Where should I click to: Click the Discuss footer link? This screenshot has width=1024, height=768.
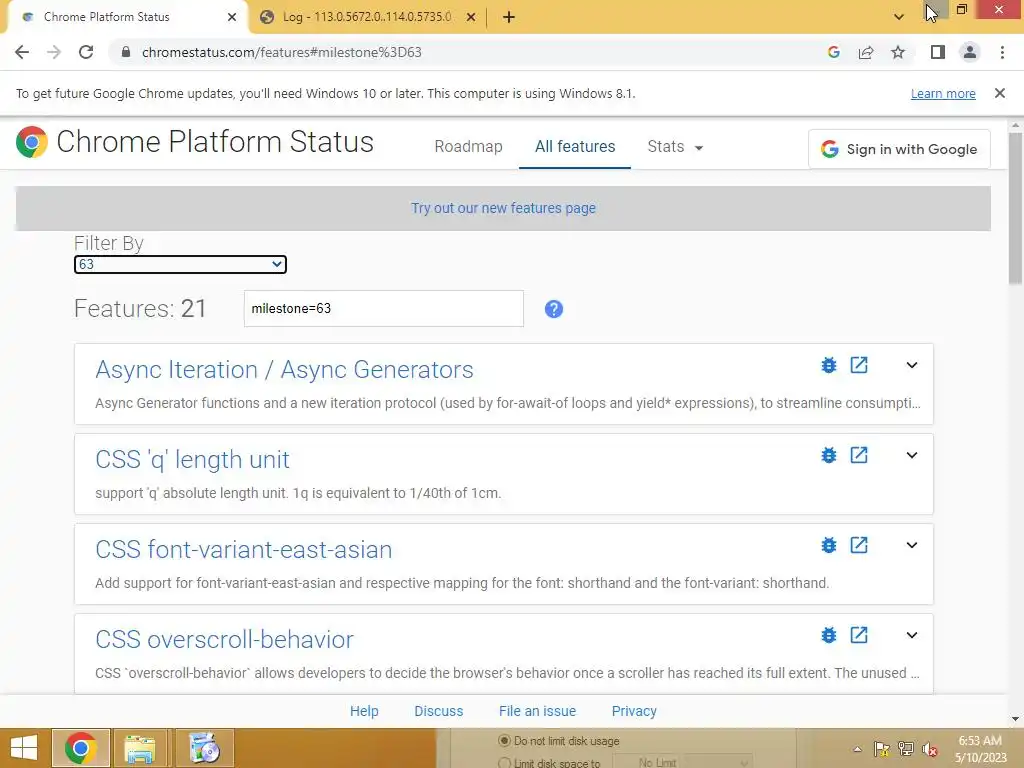point(438,711)
